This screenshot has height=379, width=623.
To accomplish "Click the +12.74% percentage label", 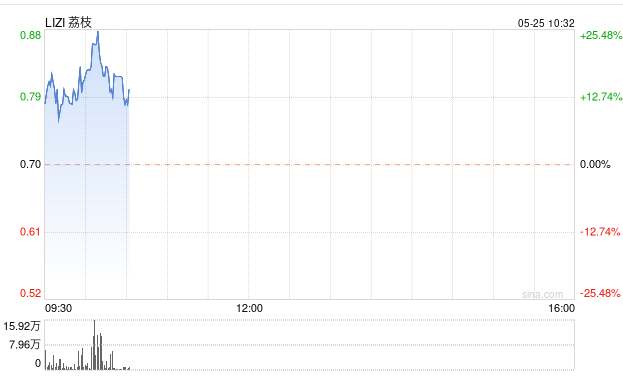I will (601, 97).
